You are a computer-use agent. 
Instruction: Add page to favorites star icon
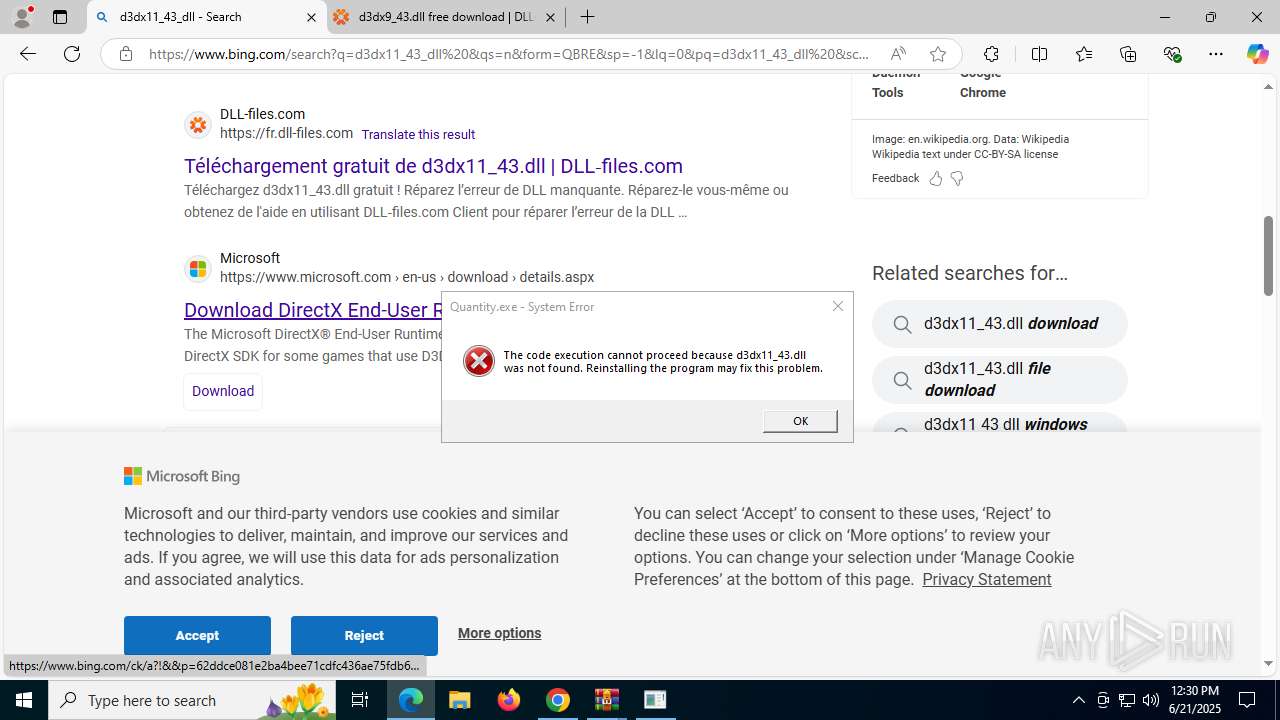pos(937,54)
